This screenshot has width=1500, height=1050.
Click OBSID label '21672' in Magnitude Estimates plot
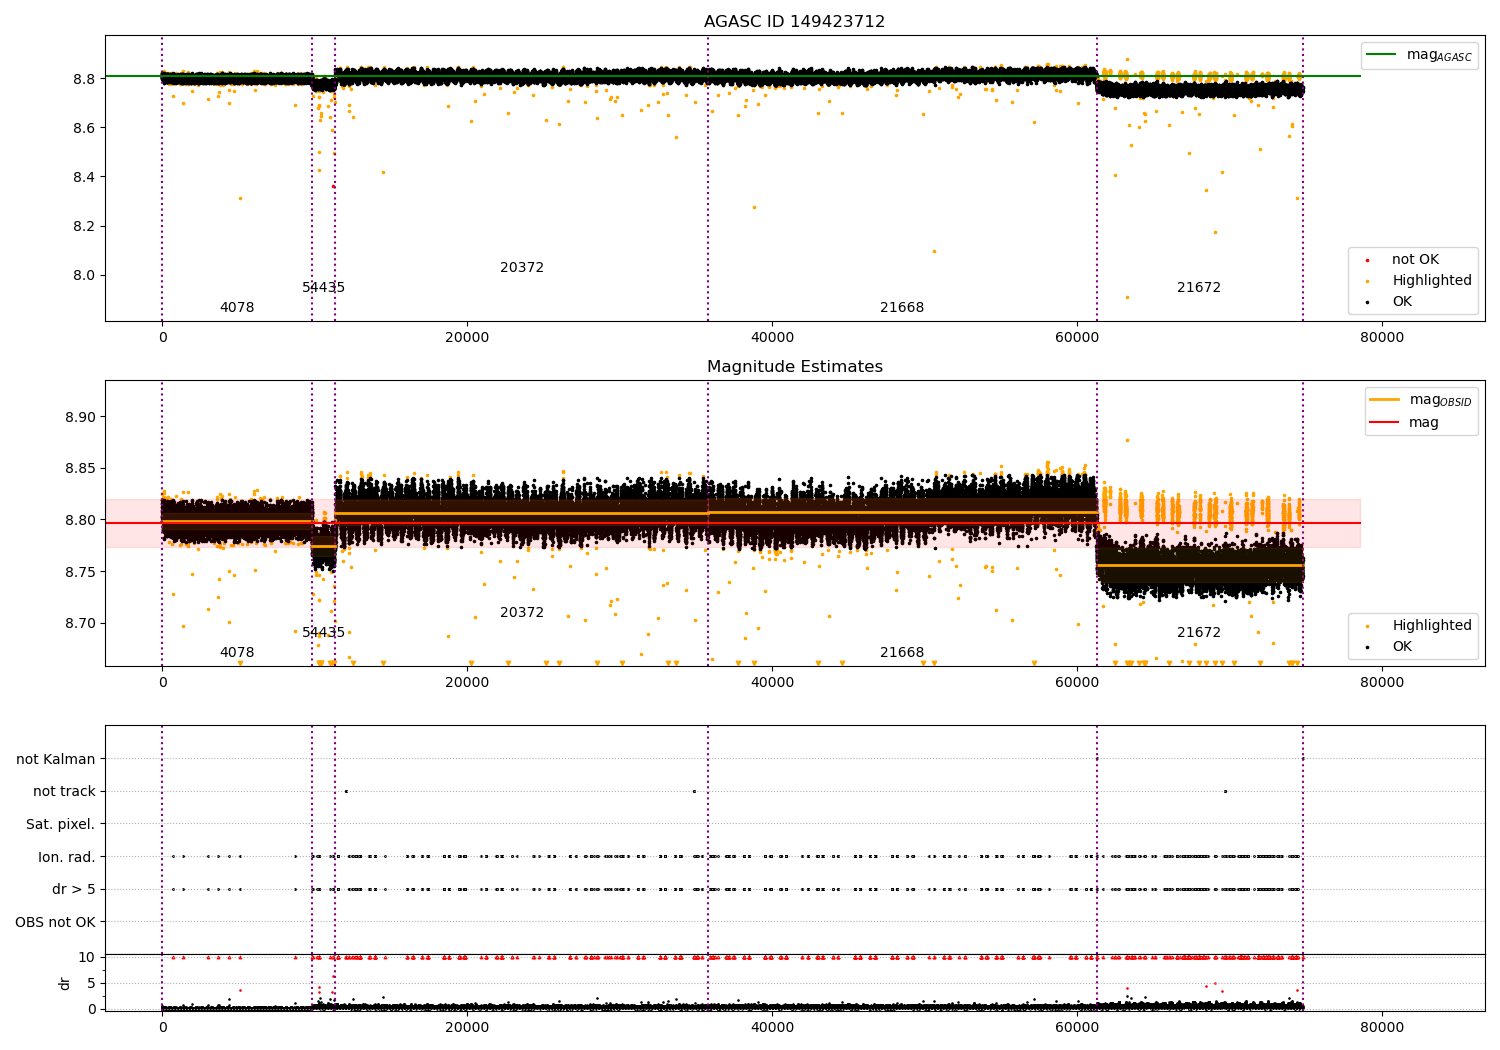[1199, 633]
